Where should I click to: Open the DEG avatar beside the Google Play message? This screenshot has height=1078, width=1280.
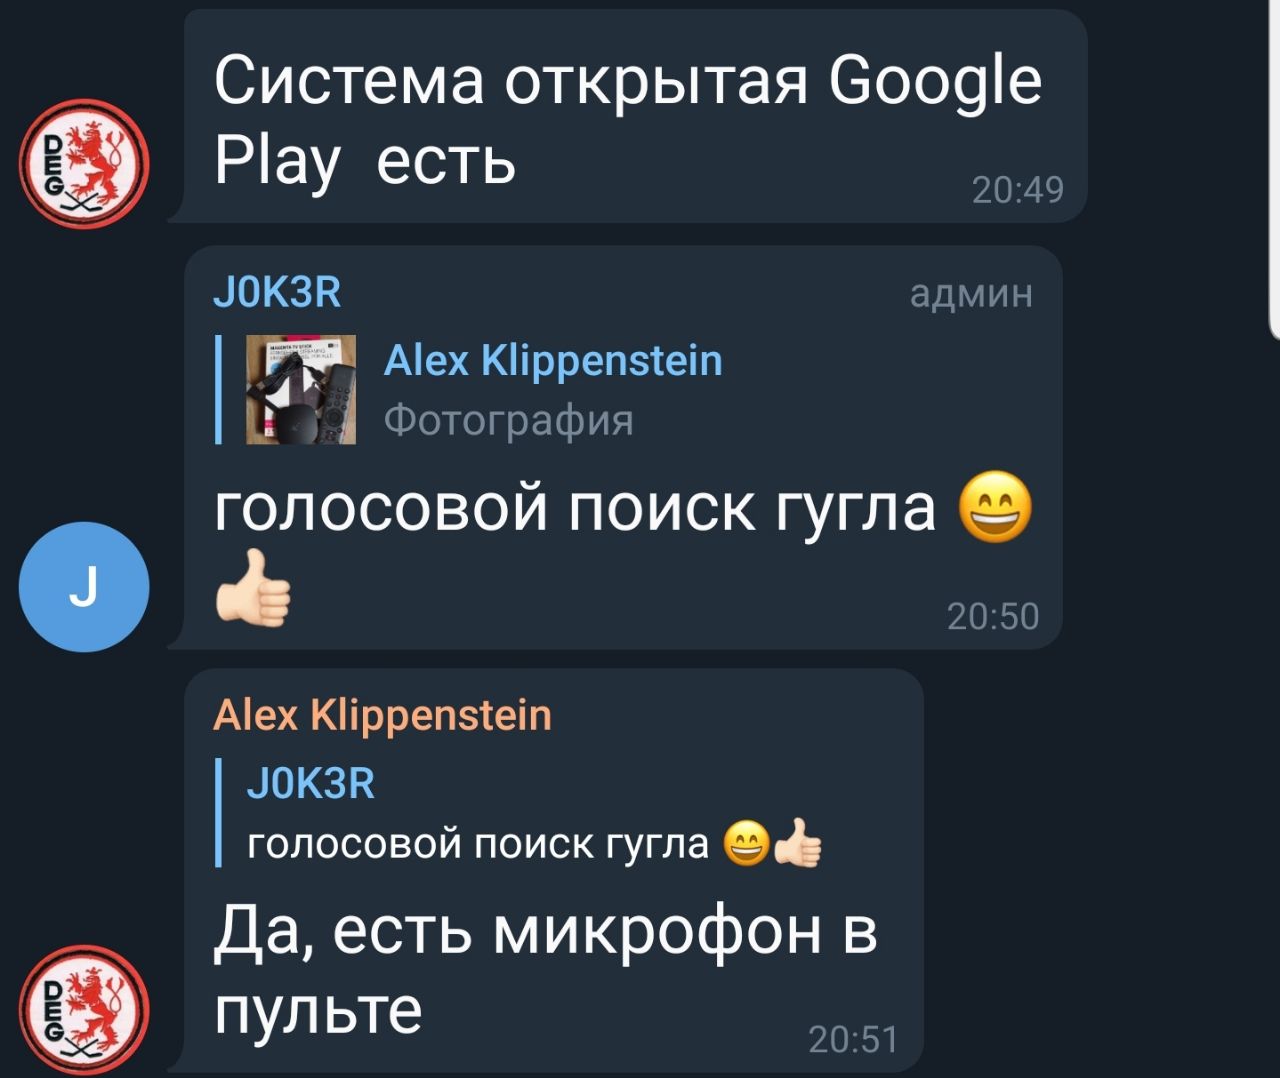coord(85,162)
